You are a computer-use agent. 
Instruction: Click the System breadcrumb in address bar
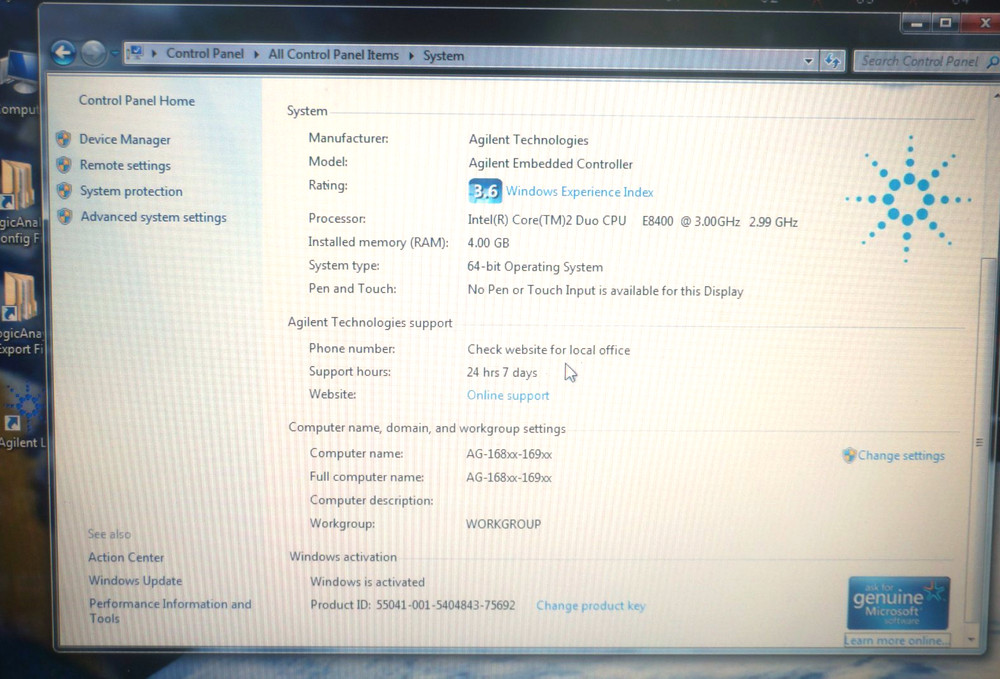tap(443, 56)
